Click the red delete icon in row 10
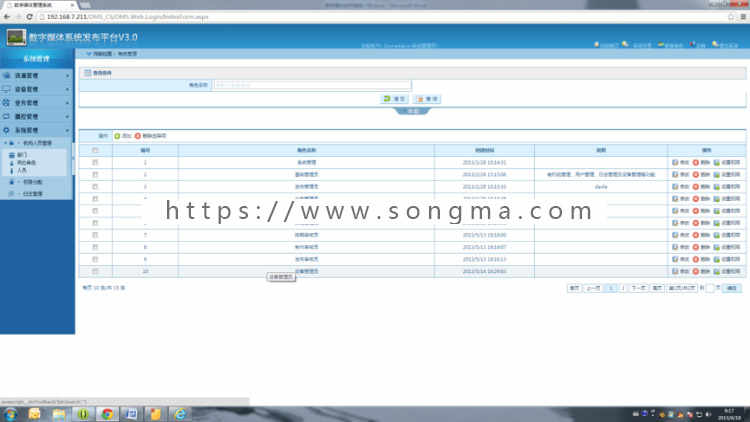This screenshot has height=422, width=750. point(695,271)
